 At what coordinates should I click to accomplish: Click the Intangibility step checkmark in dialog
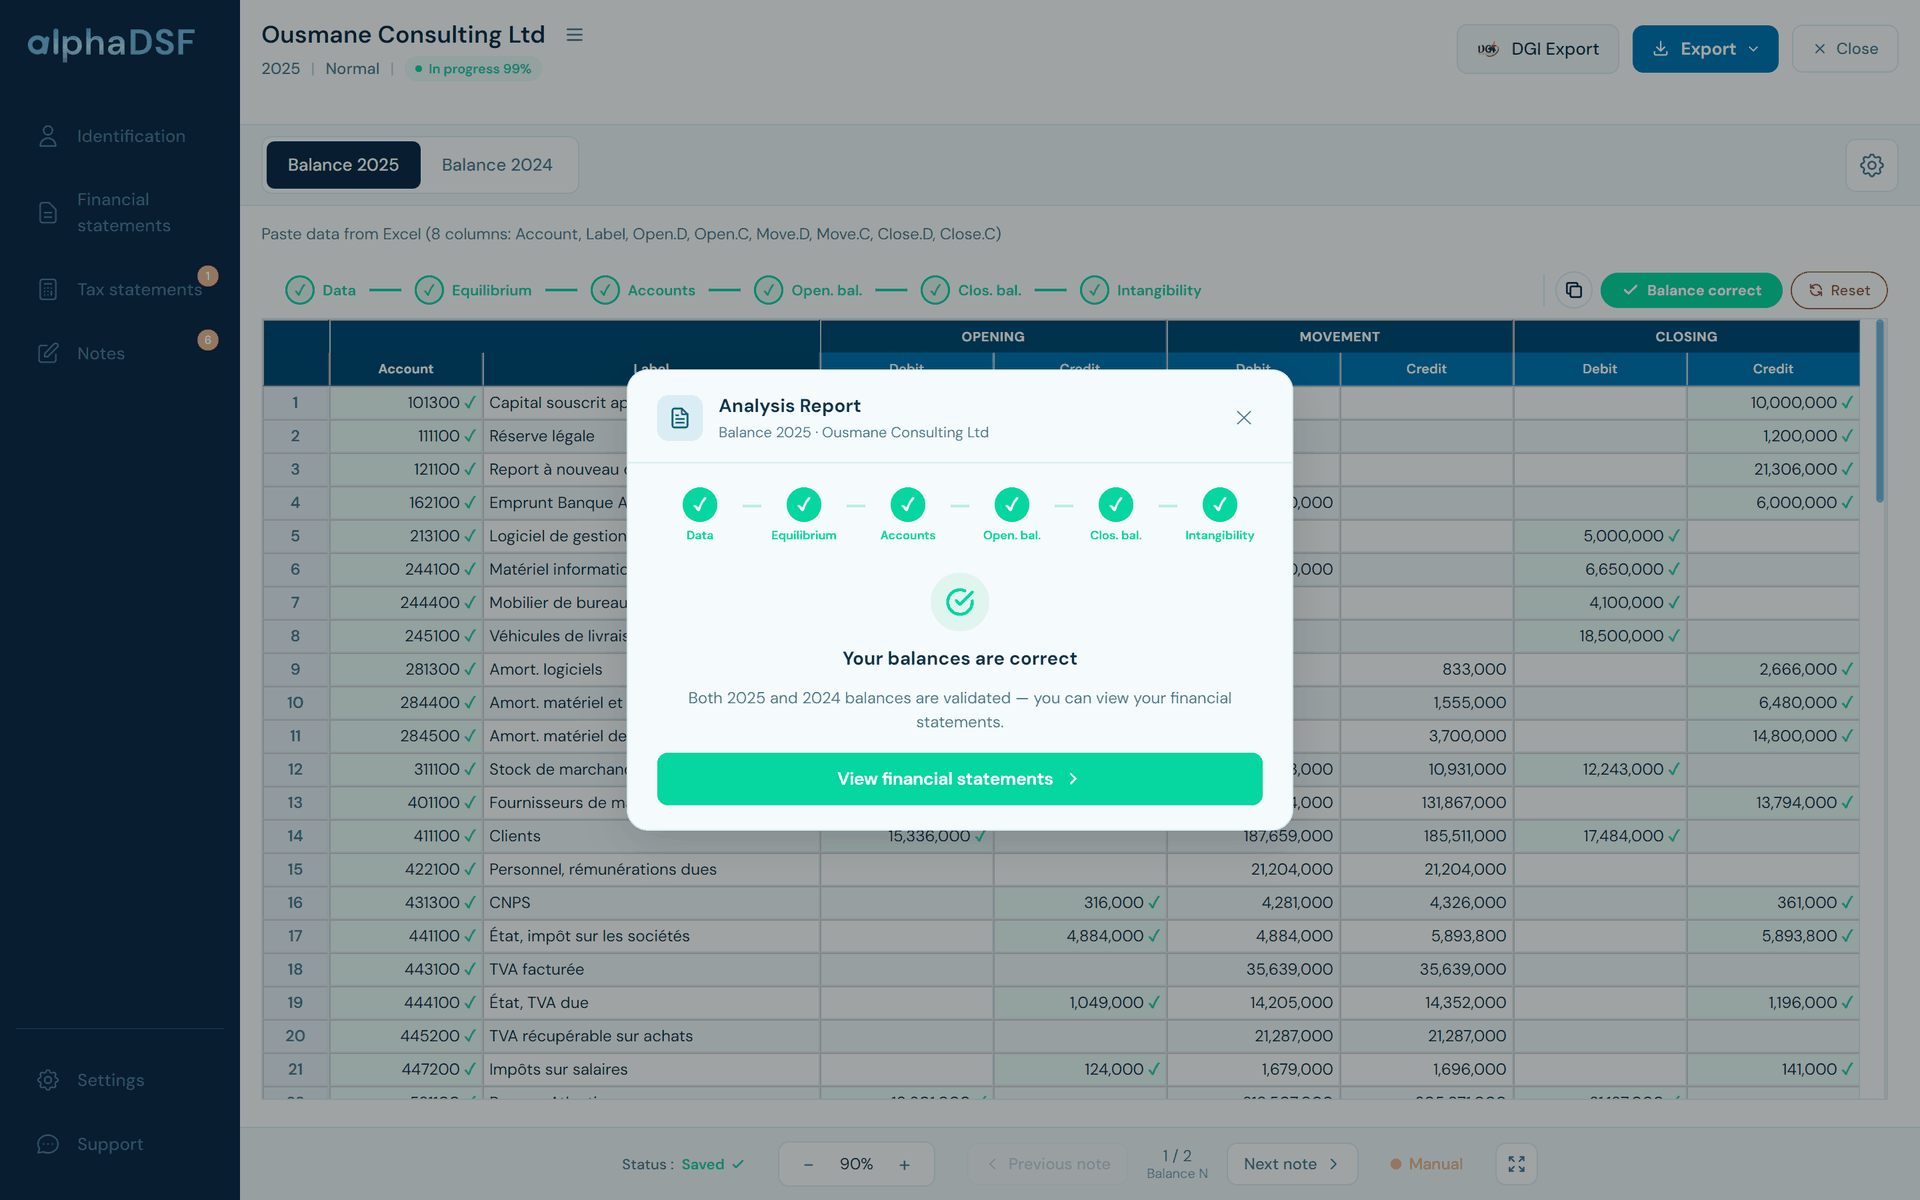[1220, 505]
